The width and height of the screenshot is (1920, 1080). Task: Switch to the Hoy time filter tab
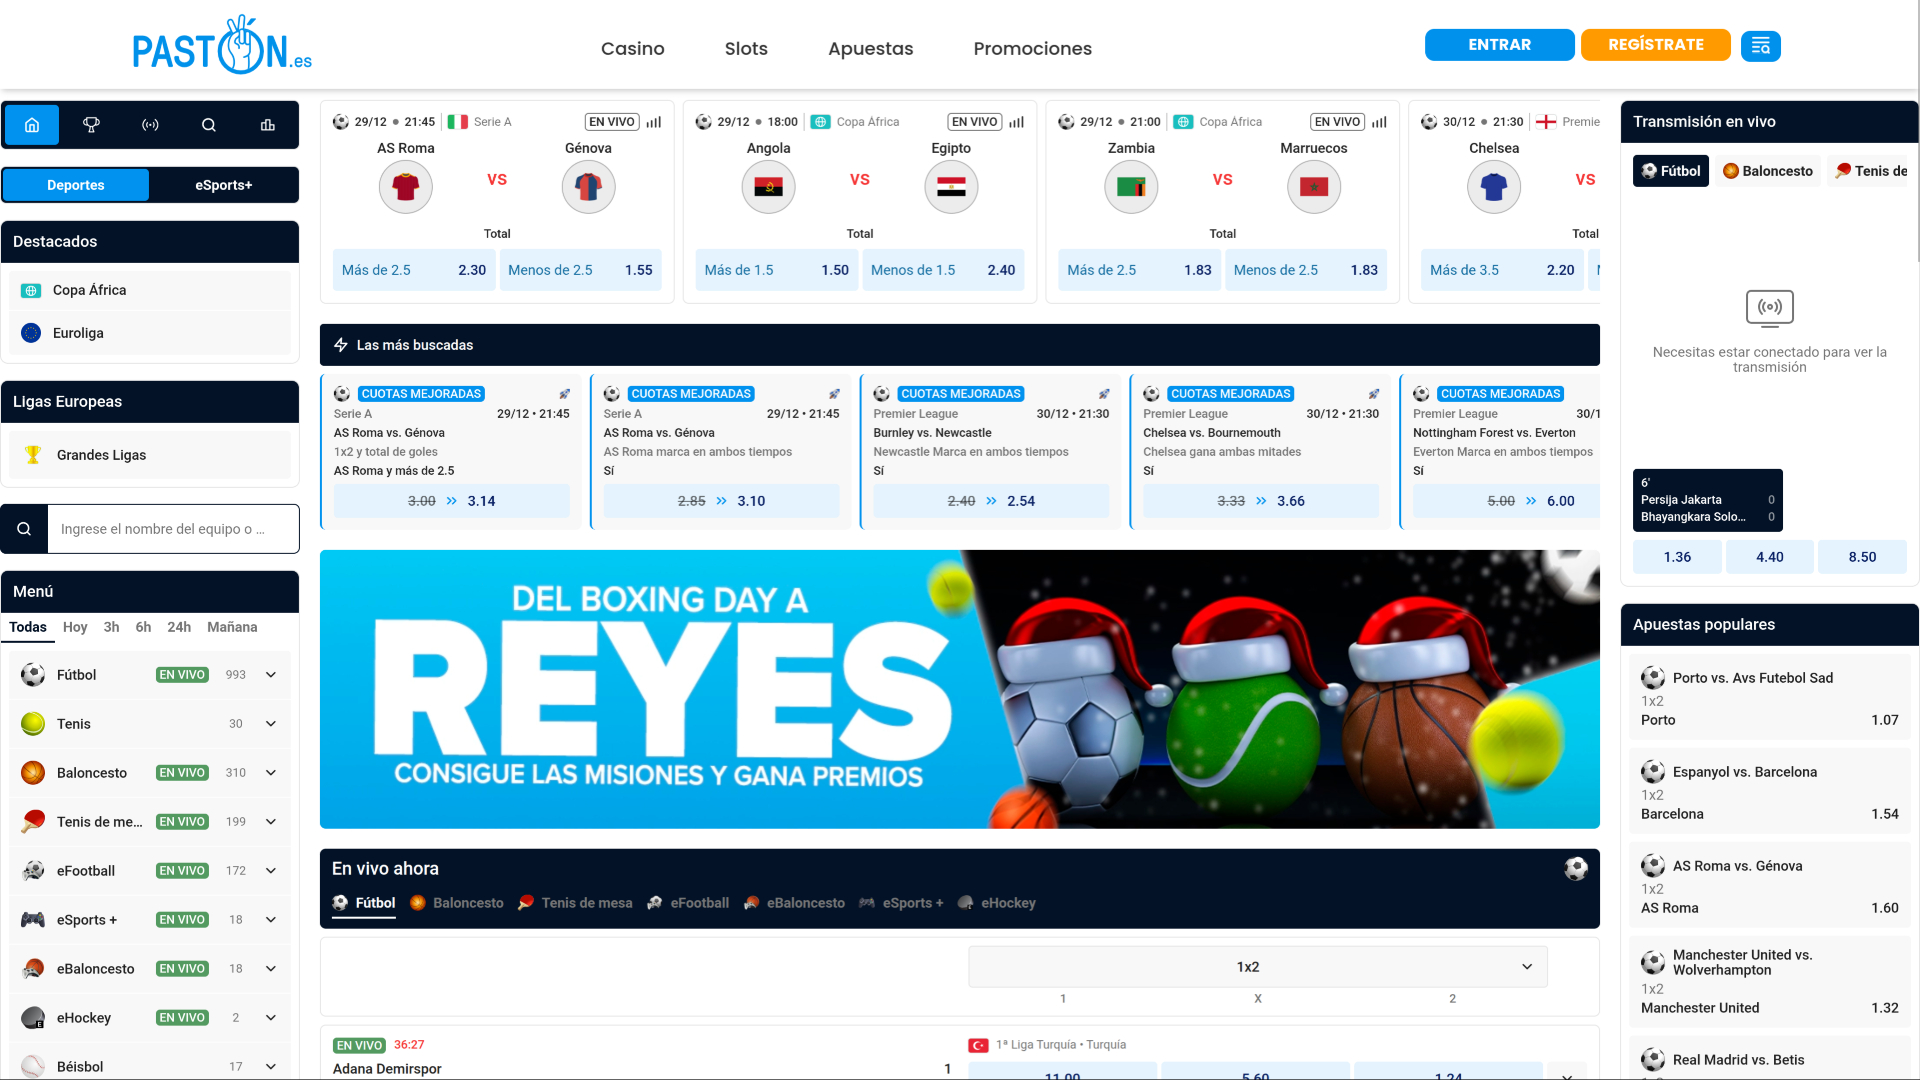point(75,627)
